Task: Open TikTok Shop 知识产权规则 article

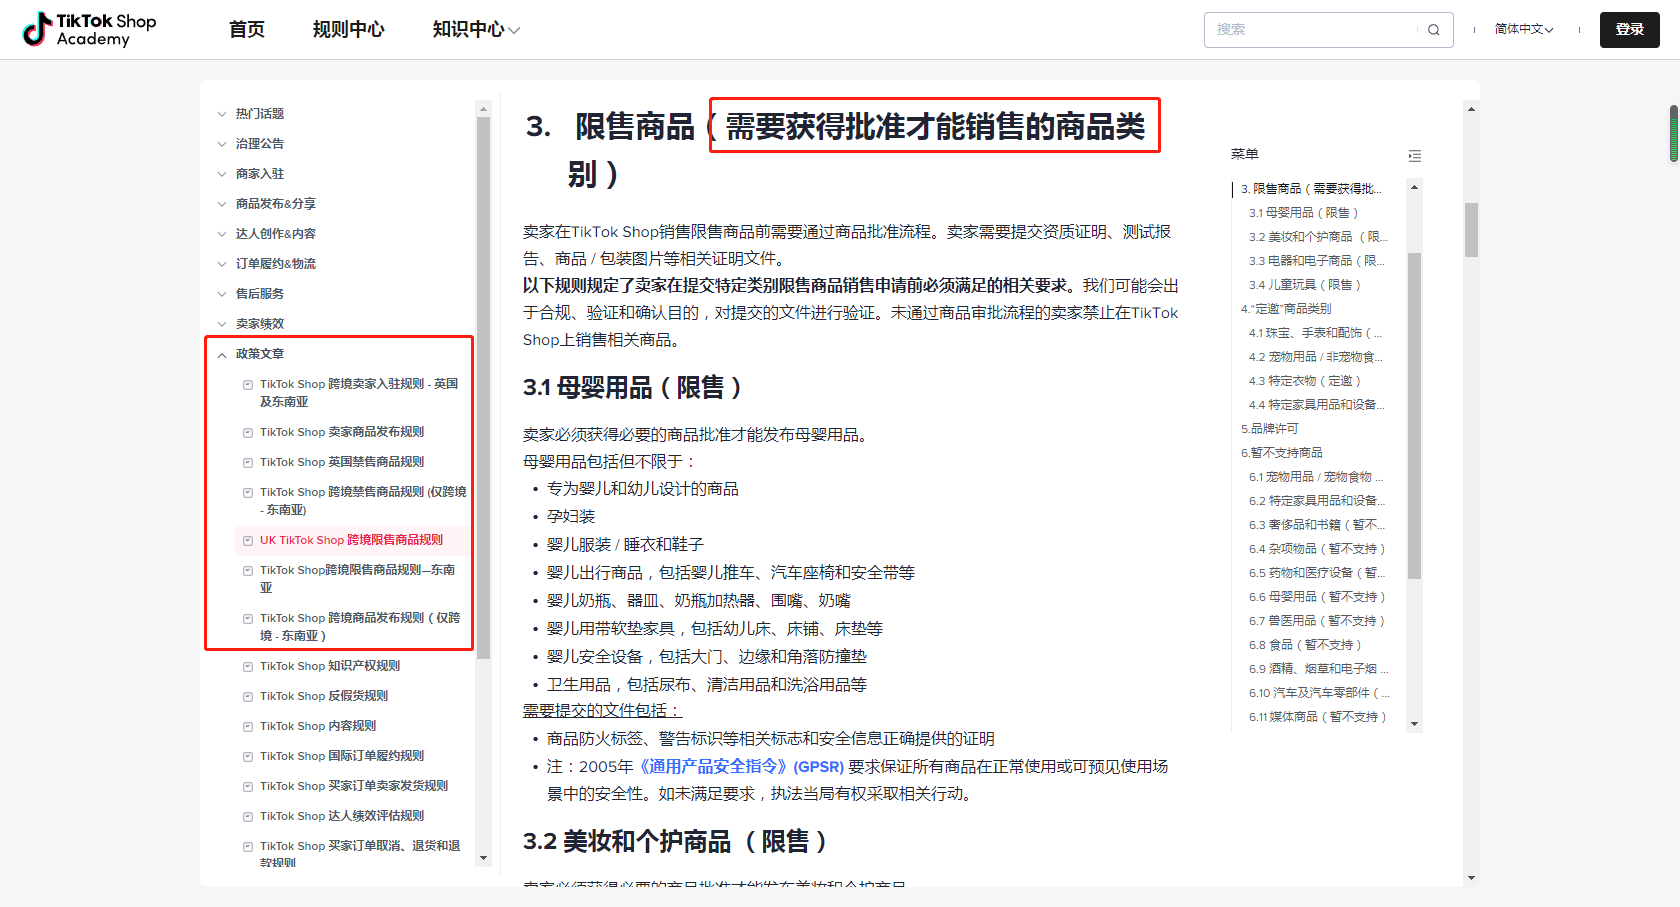Action: 330,667
